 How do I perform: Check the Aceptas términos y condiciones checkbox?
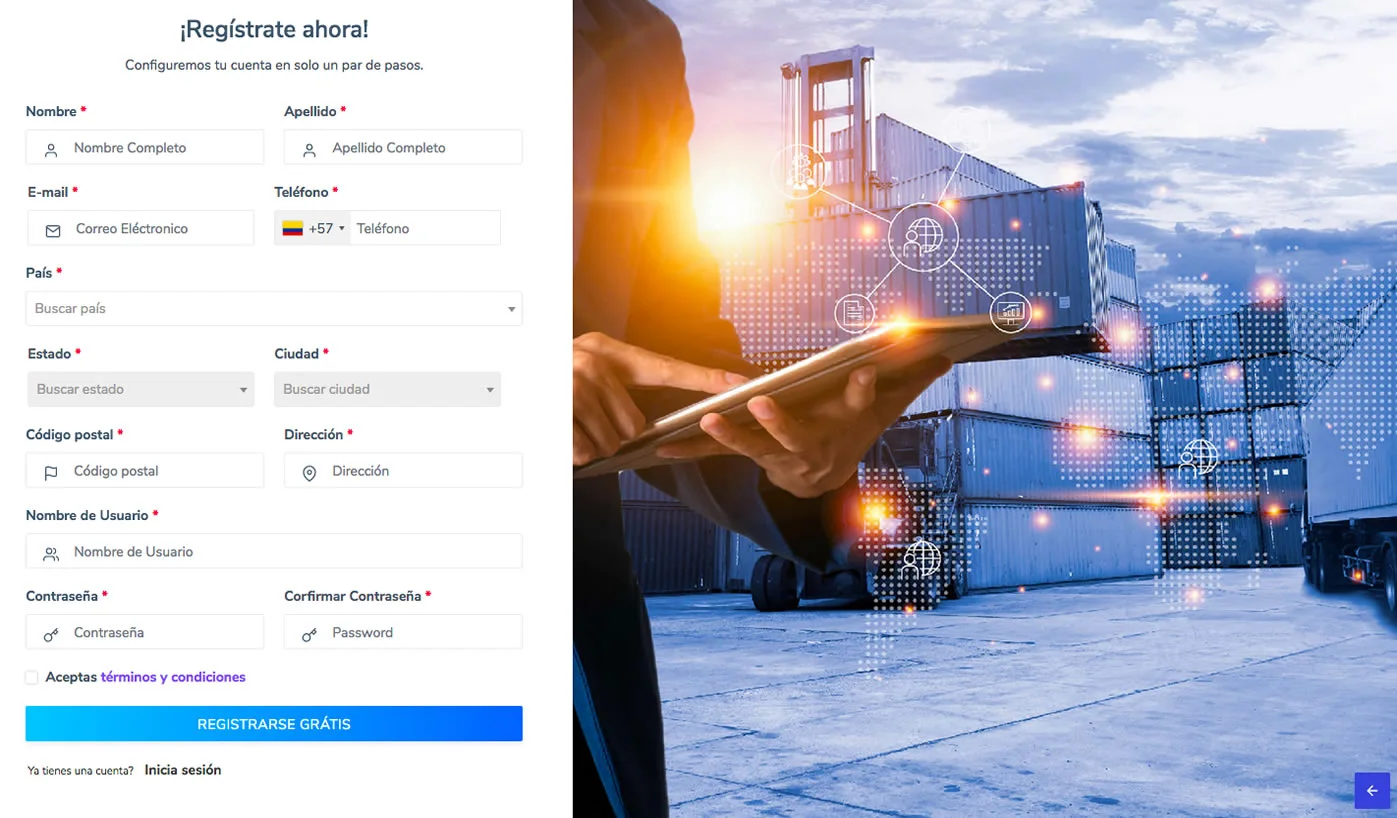click(x=32, y=678)
